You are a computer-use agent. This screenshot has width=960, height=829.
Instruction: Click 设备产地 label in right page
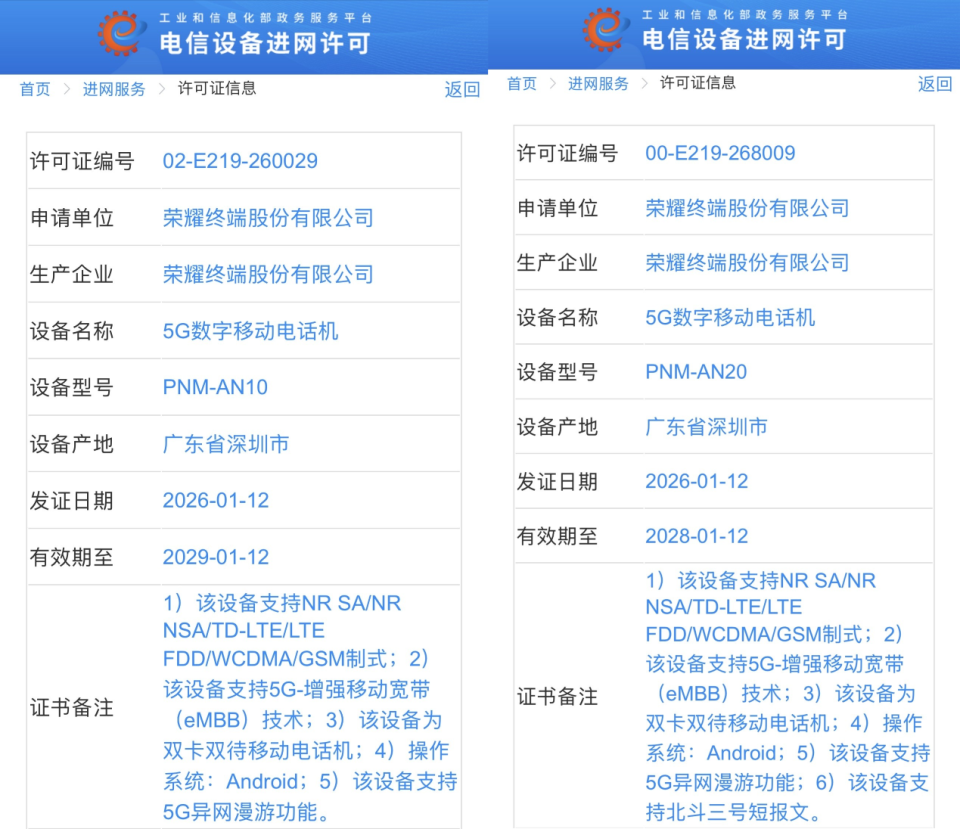557,427
